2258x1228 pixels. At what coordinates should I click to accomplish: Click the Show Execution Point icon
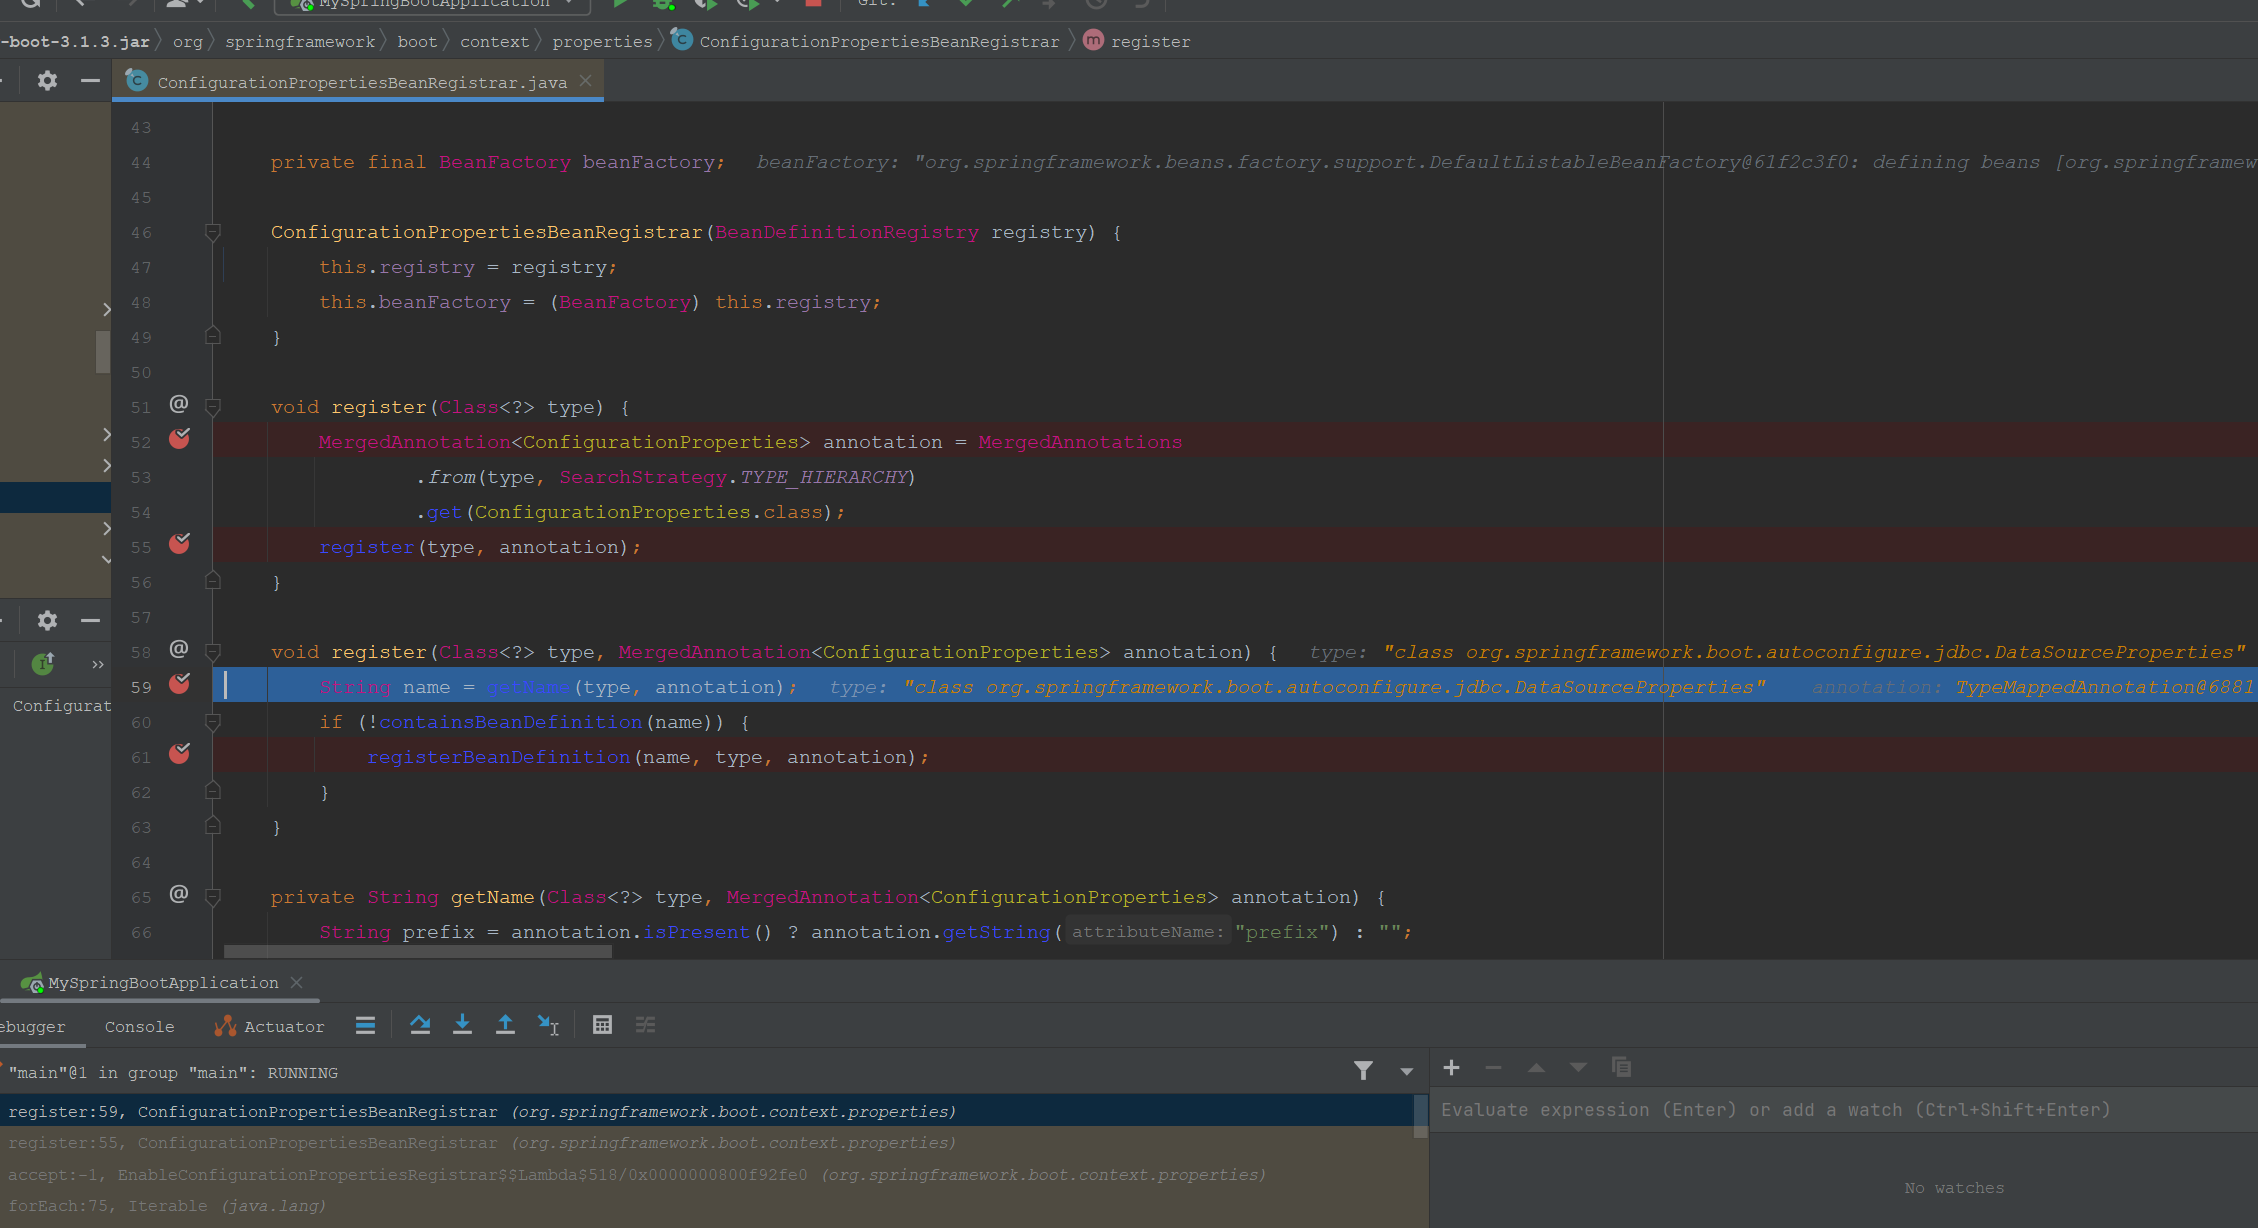click(x=365, y=1025)
